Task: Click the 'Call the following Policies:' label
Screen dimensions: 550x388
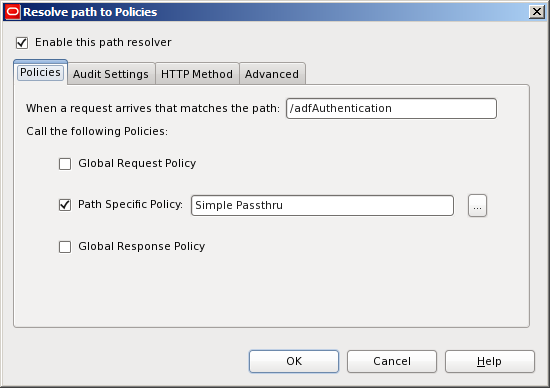Action: pos(97,131)
